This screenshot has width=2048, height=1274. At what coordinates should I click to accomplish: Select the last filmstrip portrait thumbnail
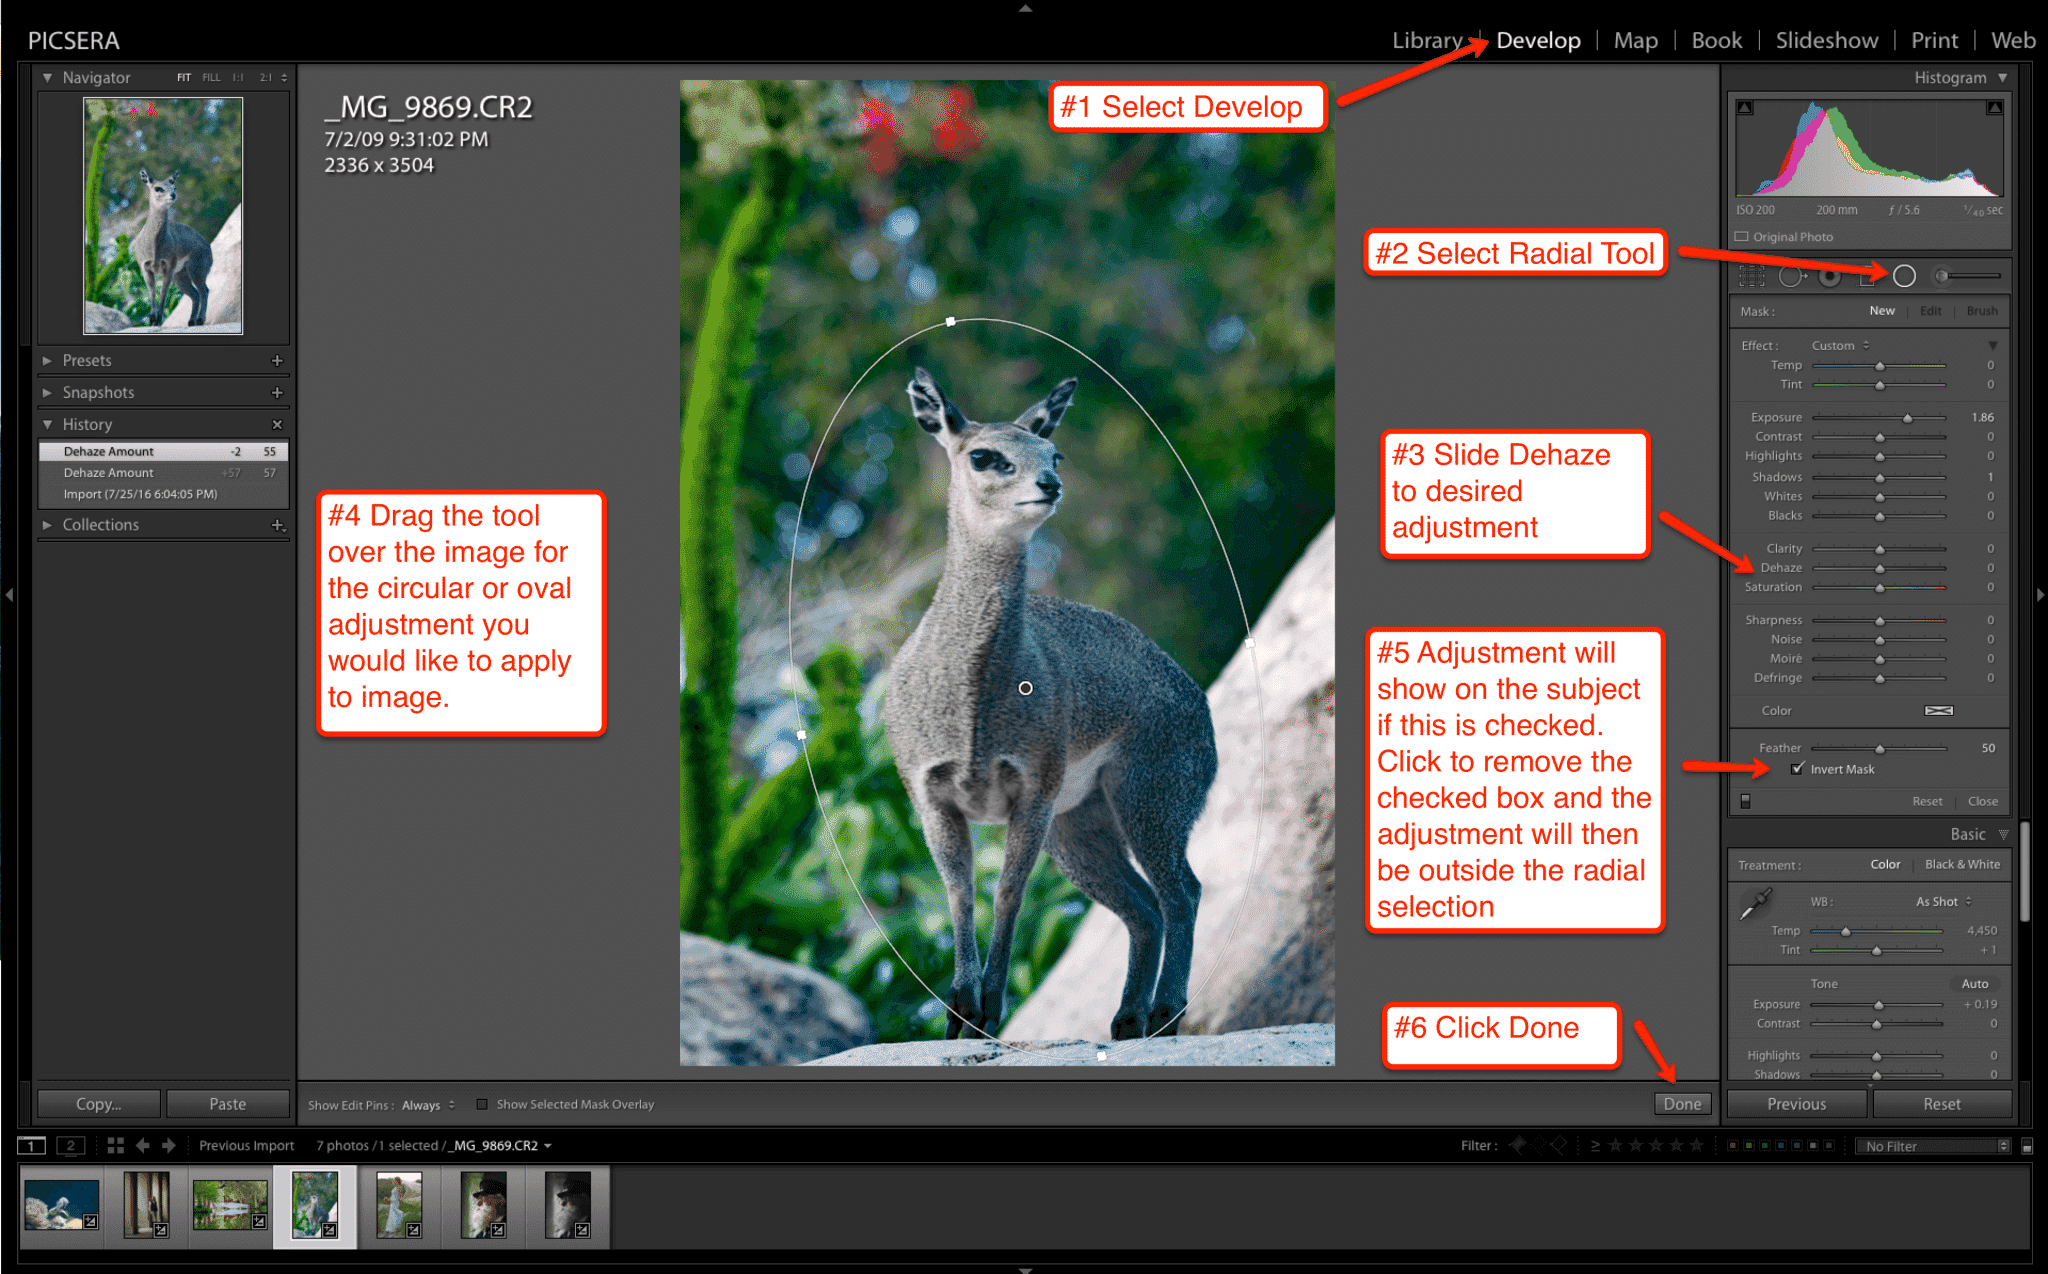[x=568, y=1205]
